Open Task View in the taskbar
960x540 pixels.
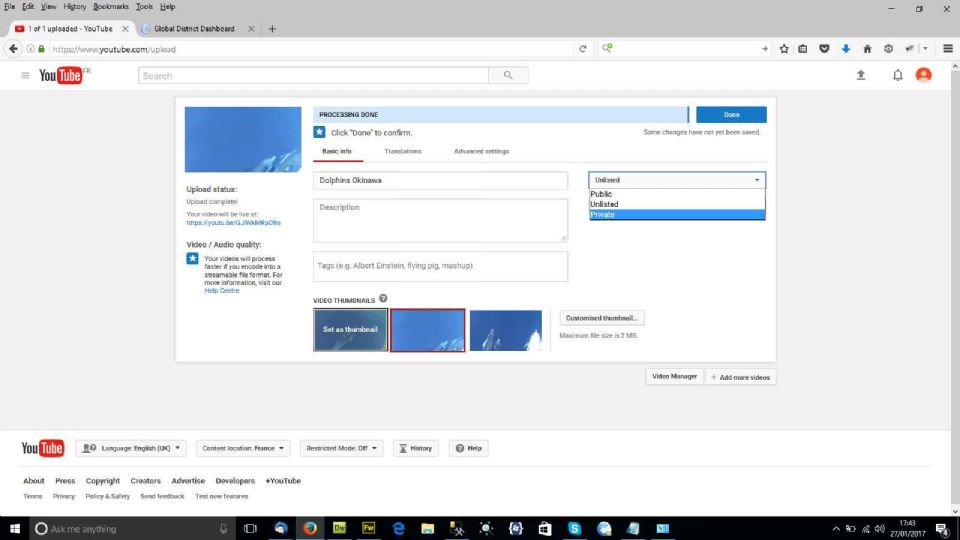click(250, 528)
